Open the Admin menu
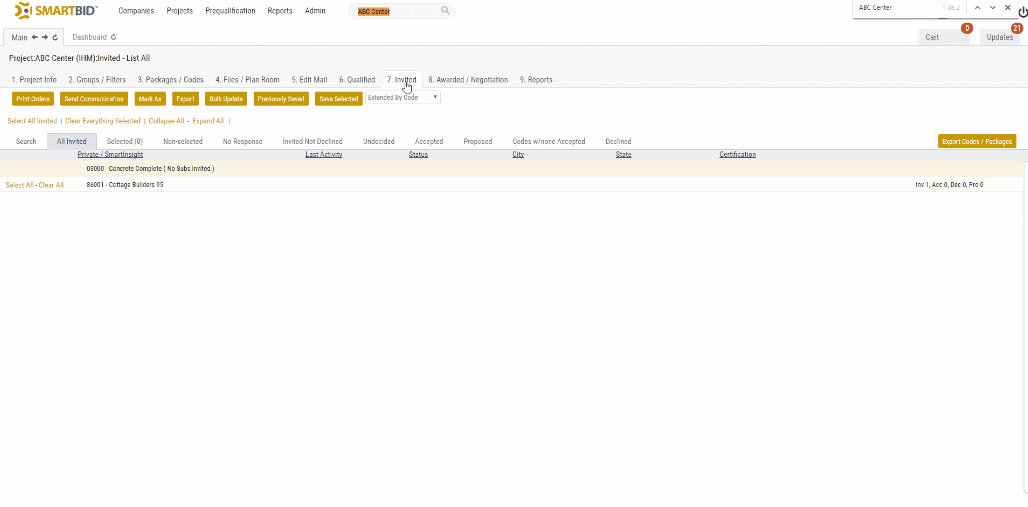The height and width of the screenshot is (507, 1028). coord(315,10)
